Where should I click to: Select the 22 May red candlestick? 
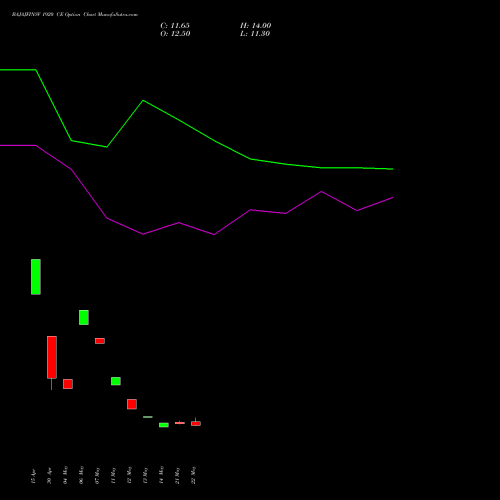tap(196, 424)
